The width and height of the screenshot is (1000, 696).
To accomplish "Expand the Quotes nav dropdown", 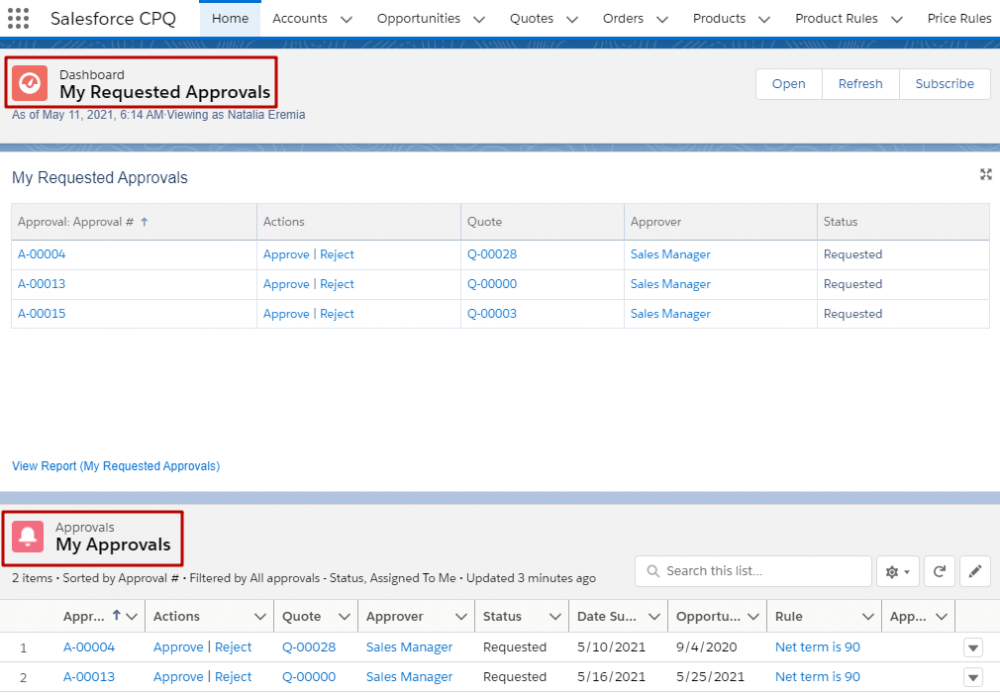I will tap(572, 20).
